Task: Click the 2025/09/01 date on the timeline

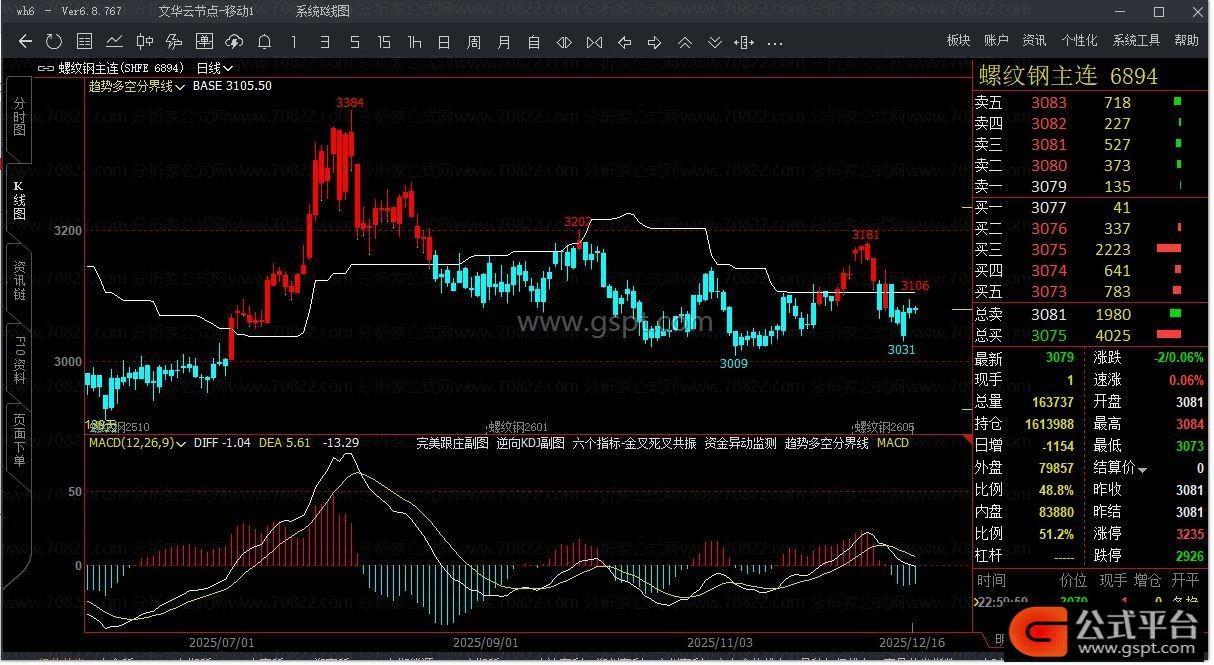Action: [x=486, y=641]
